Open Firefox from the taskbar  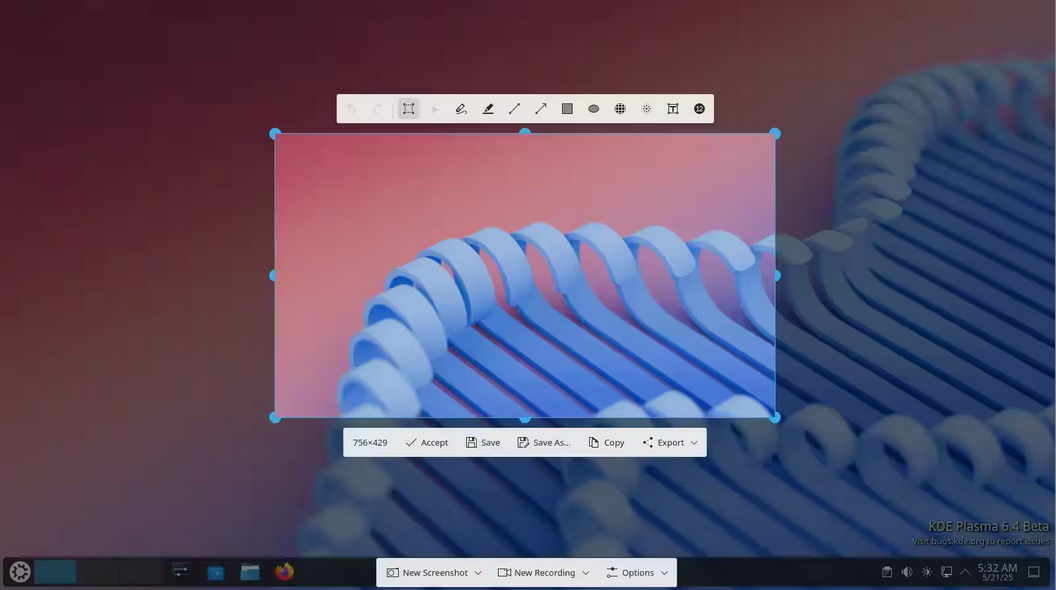click(285, 572)
